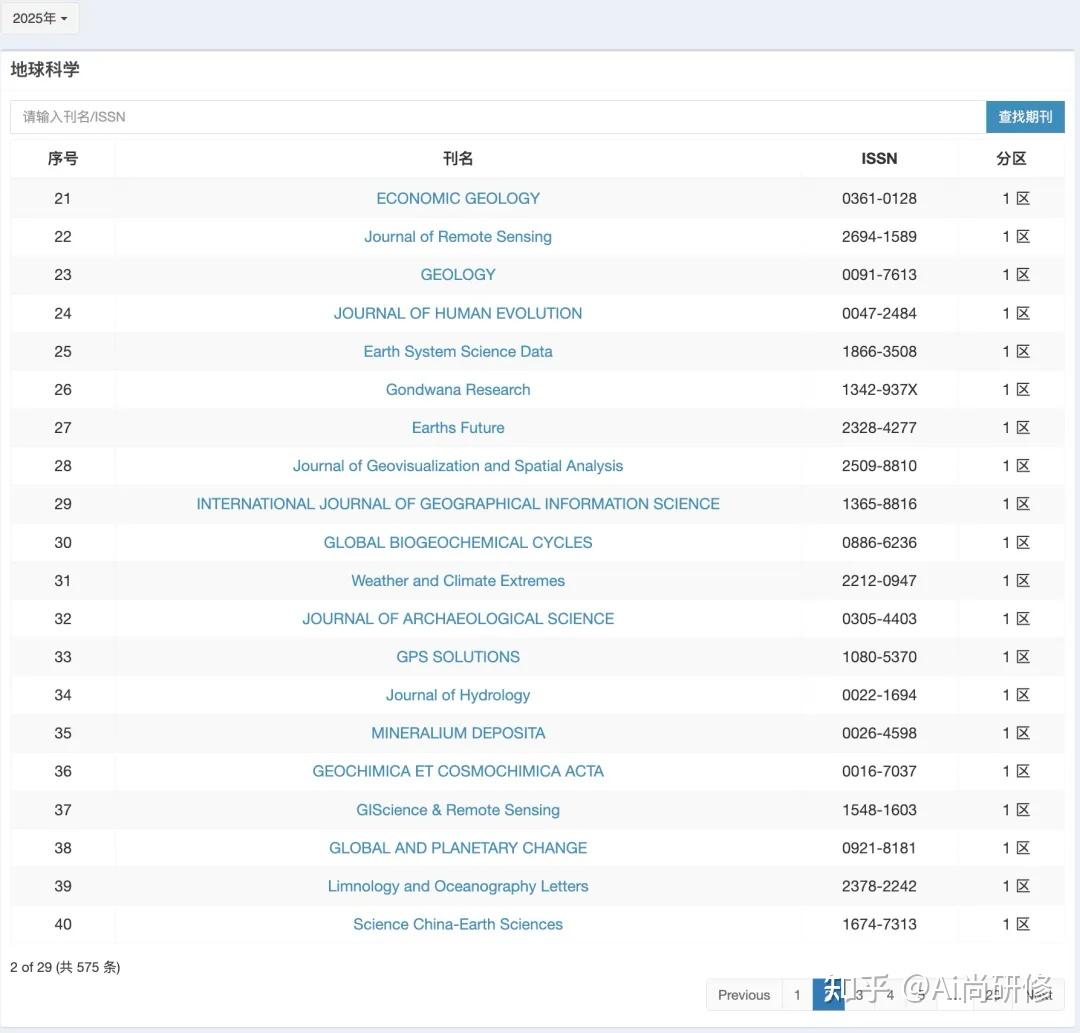Open the 2025年 year dropdown
Image resolution: width=1080 pixels, height=1033 pixels.
click(40, 19)
